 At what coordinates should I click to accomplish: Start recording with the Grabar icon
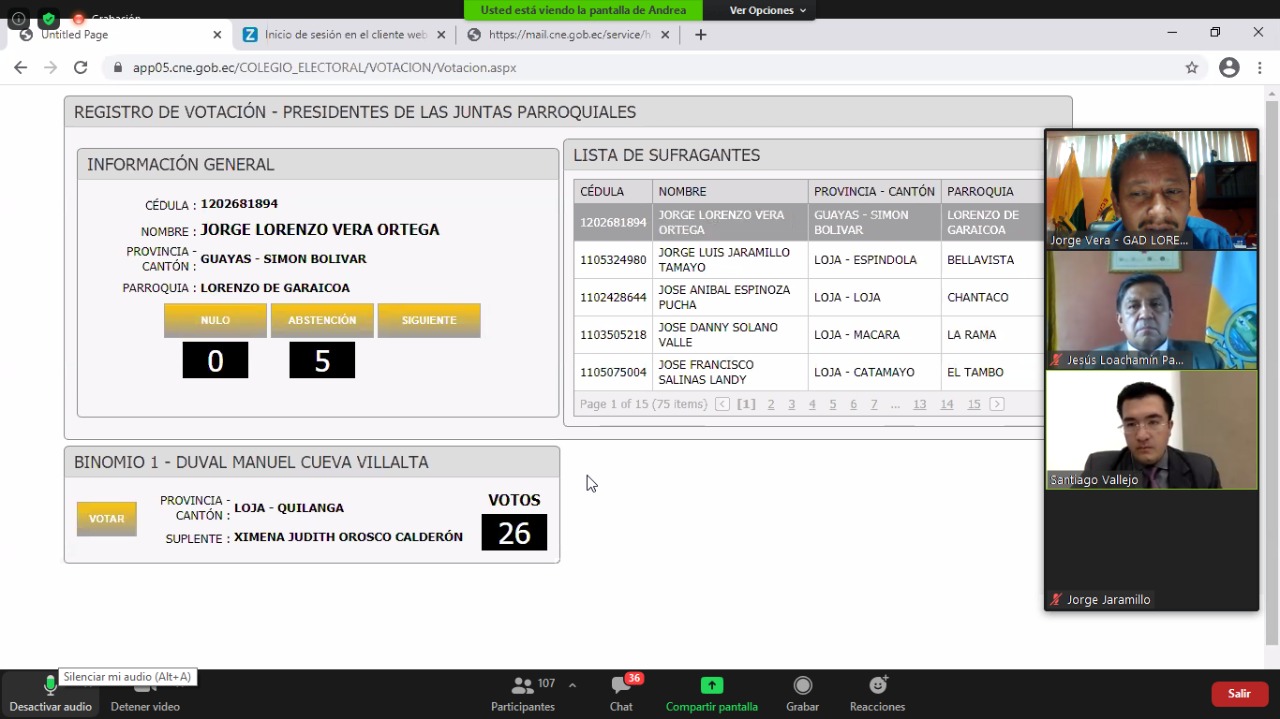point(802,686)
